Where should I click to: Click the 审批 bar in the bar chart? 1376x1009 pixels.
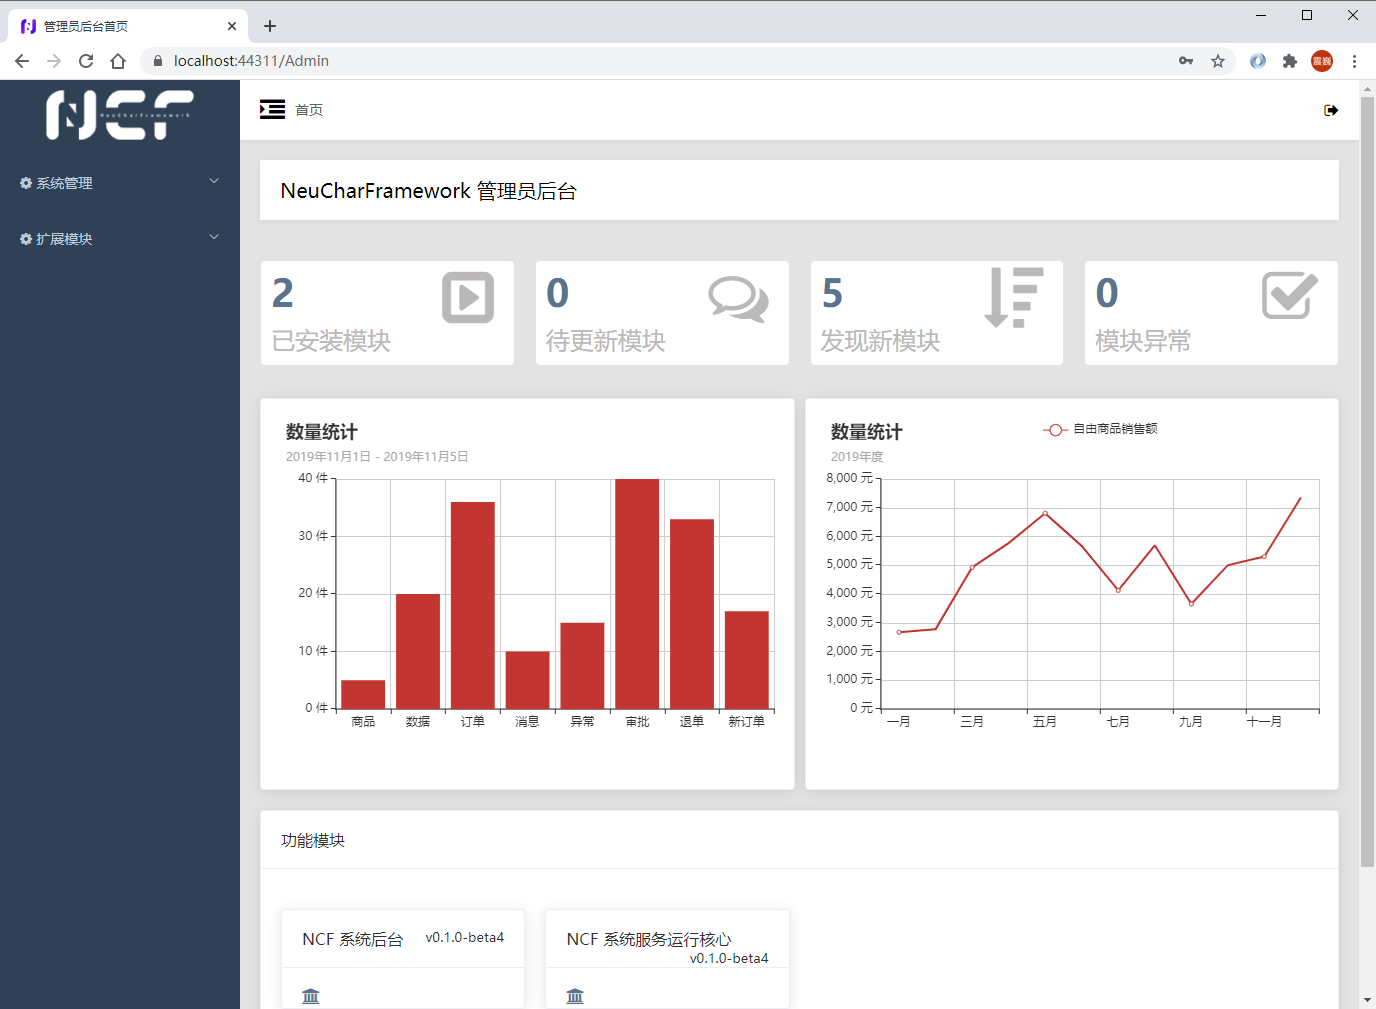point(637,594)
